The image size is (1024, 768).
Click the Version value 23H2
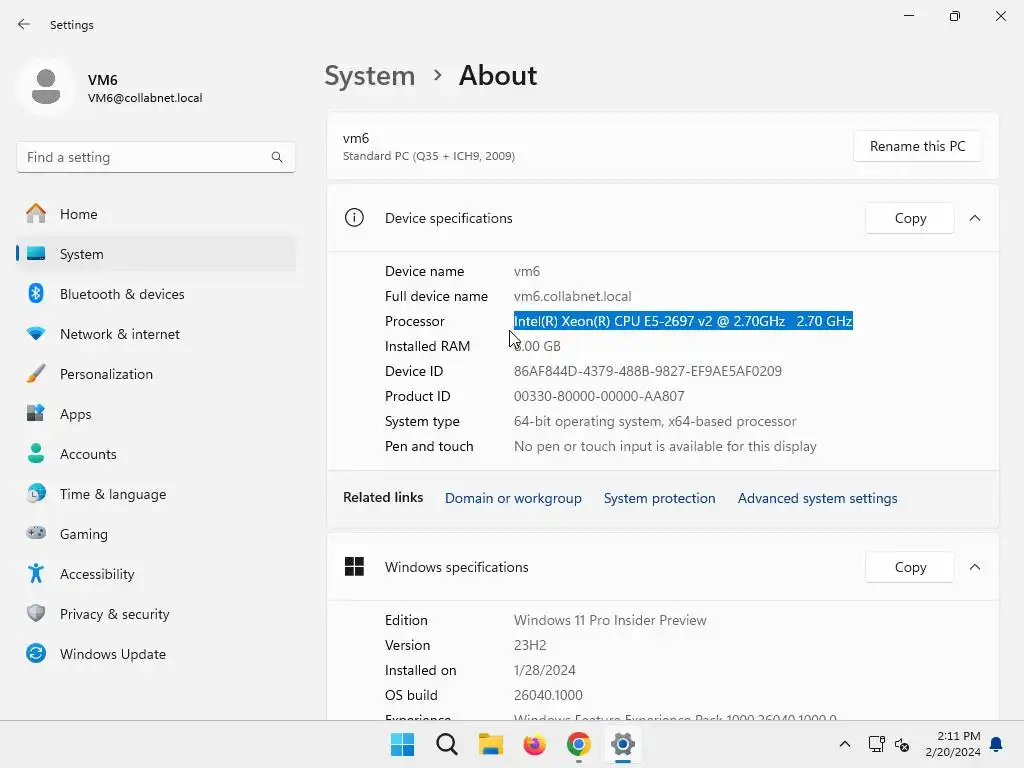point(530,645)
